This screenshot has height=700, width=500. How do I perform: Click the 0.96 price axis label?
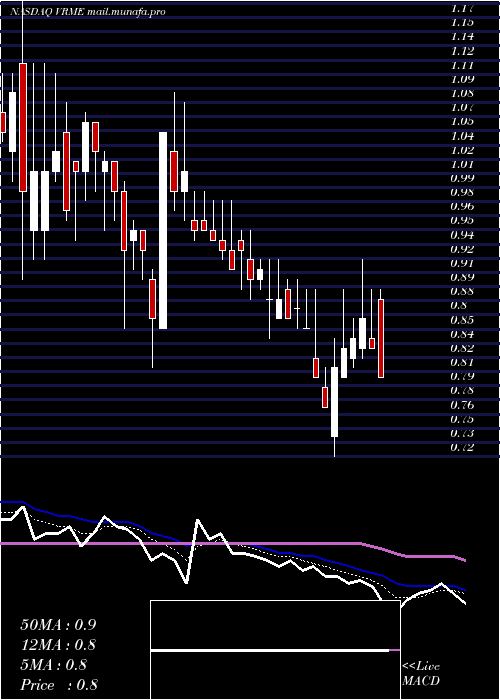tap(462, 207)
